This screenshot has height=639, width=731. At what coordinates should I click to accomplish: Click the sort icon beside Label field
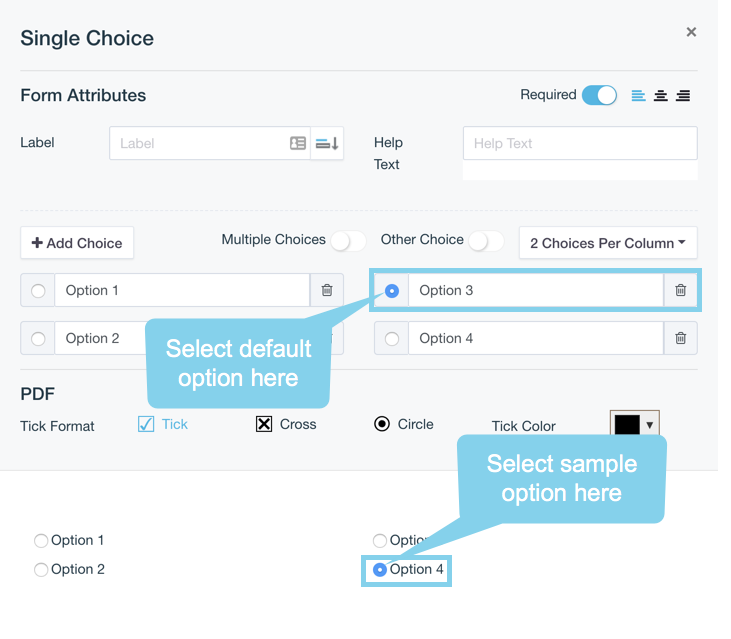(327, 143)
